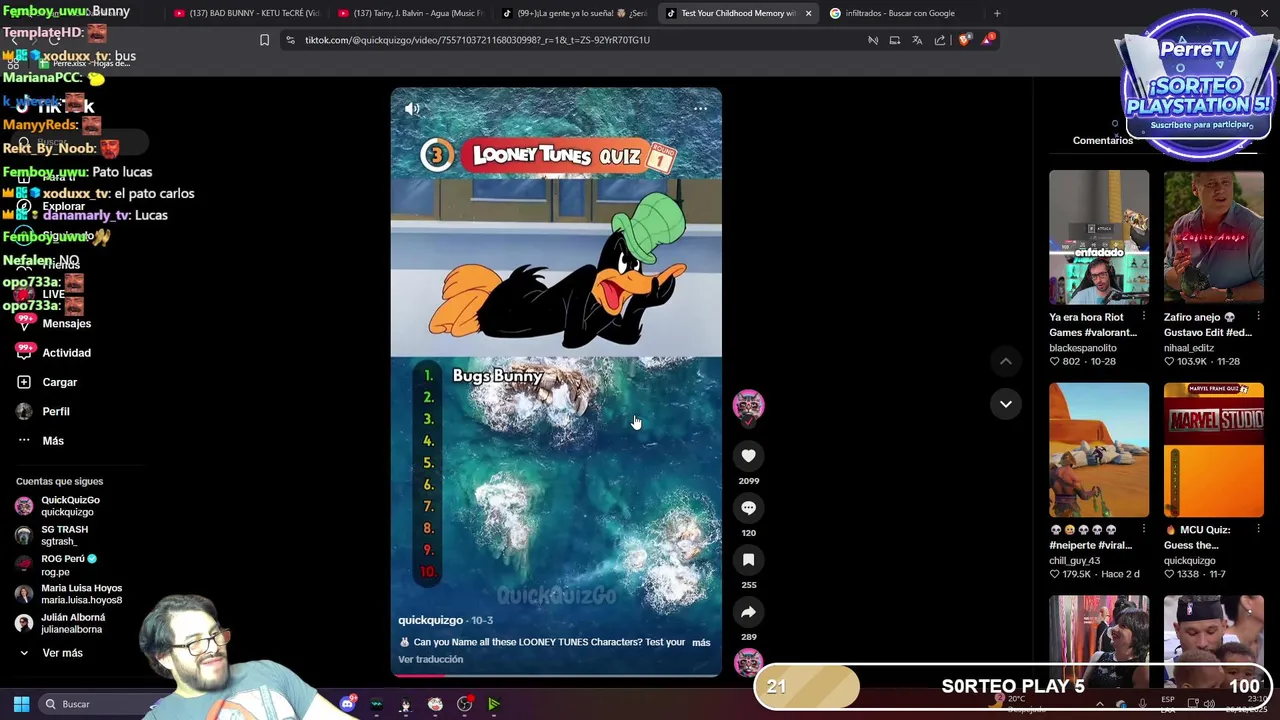Click author name chill_guy_43
1280x720 pixels.
(1075, 561)
